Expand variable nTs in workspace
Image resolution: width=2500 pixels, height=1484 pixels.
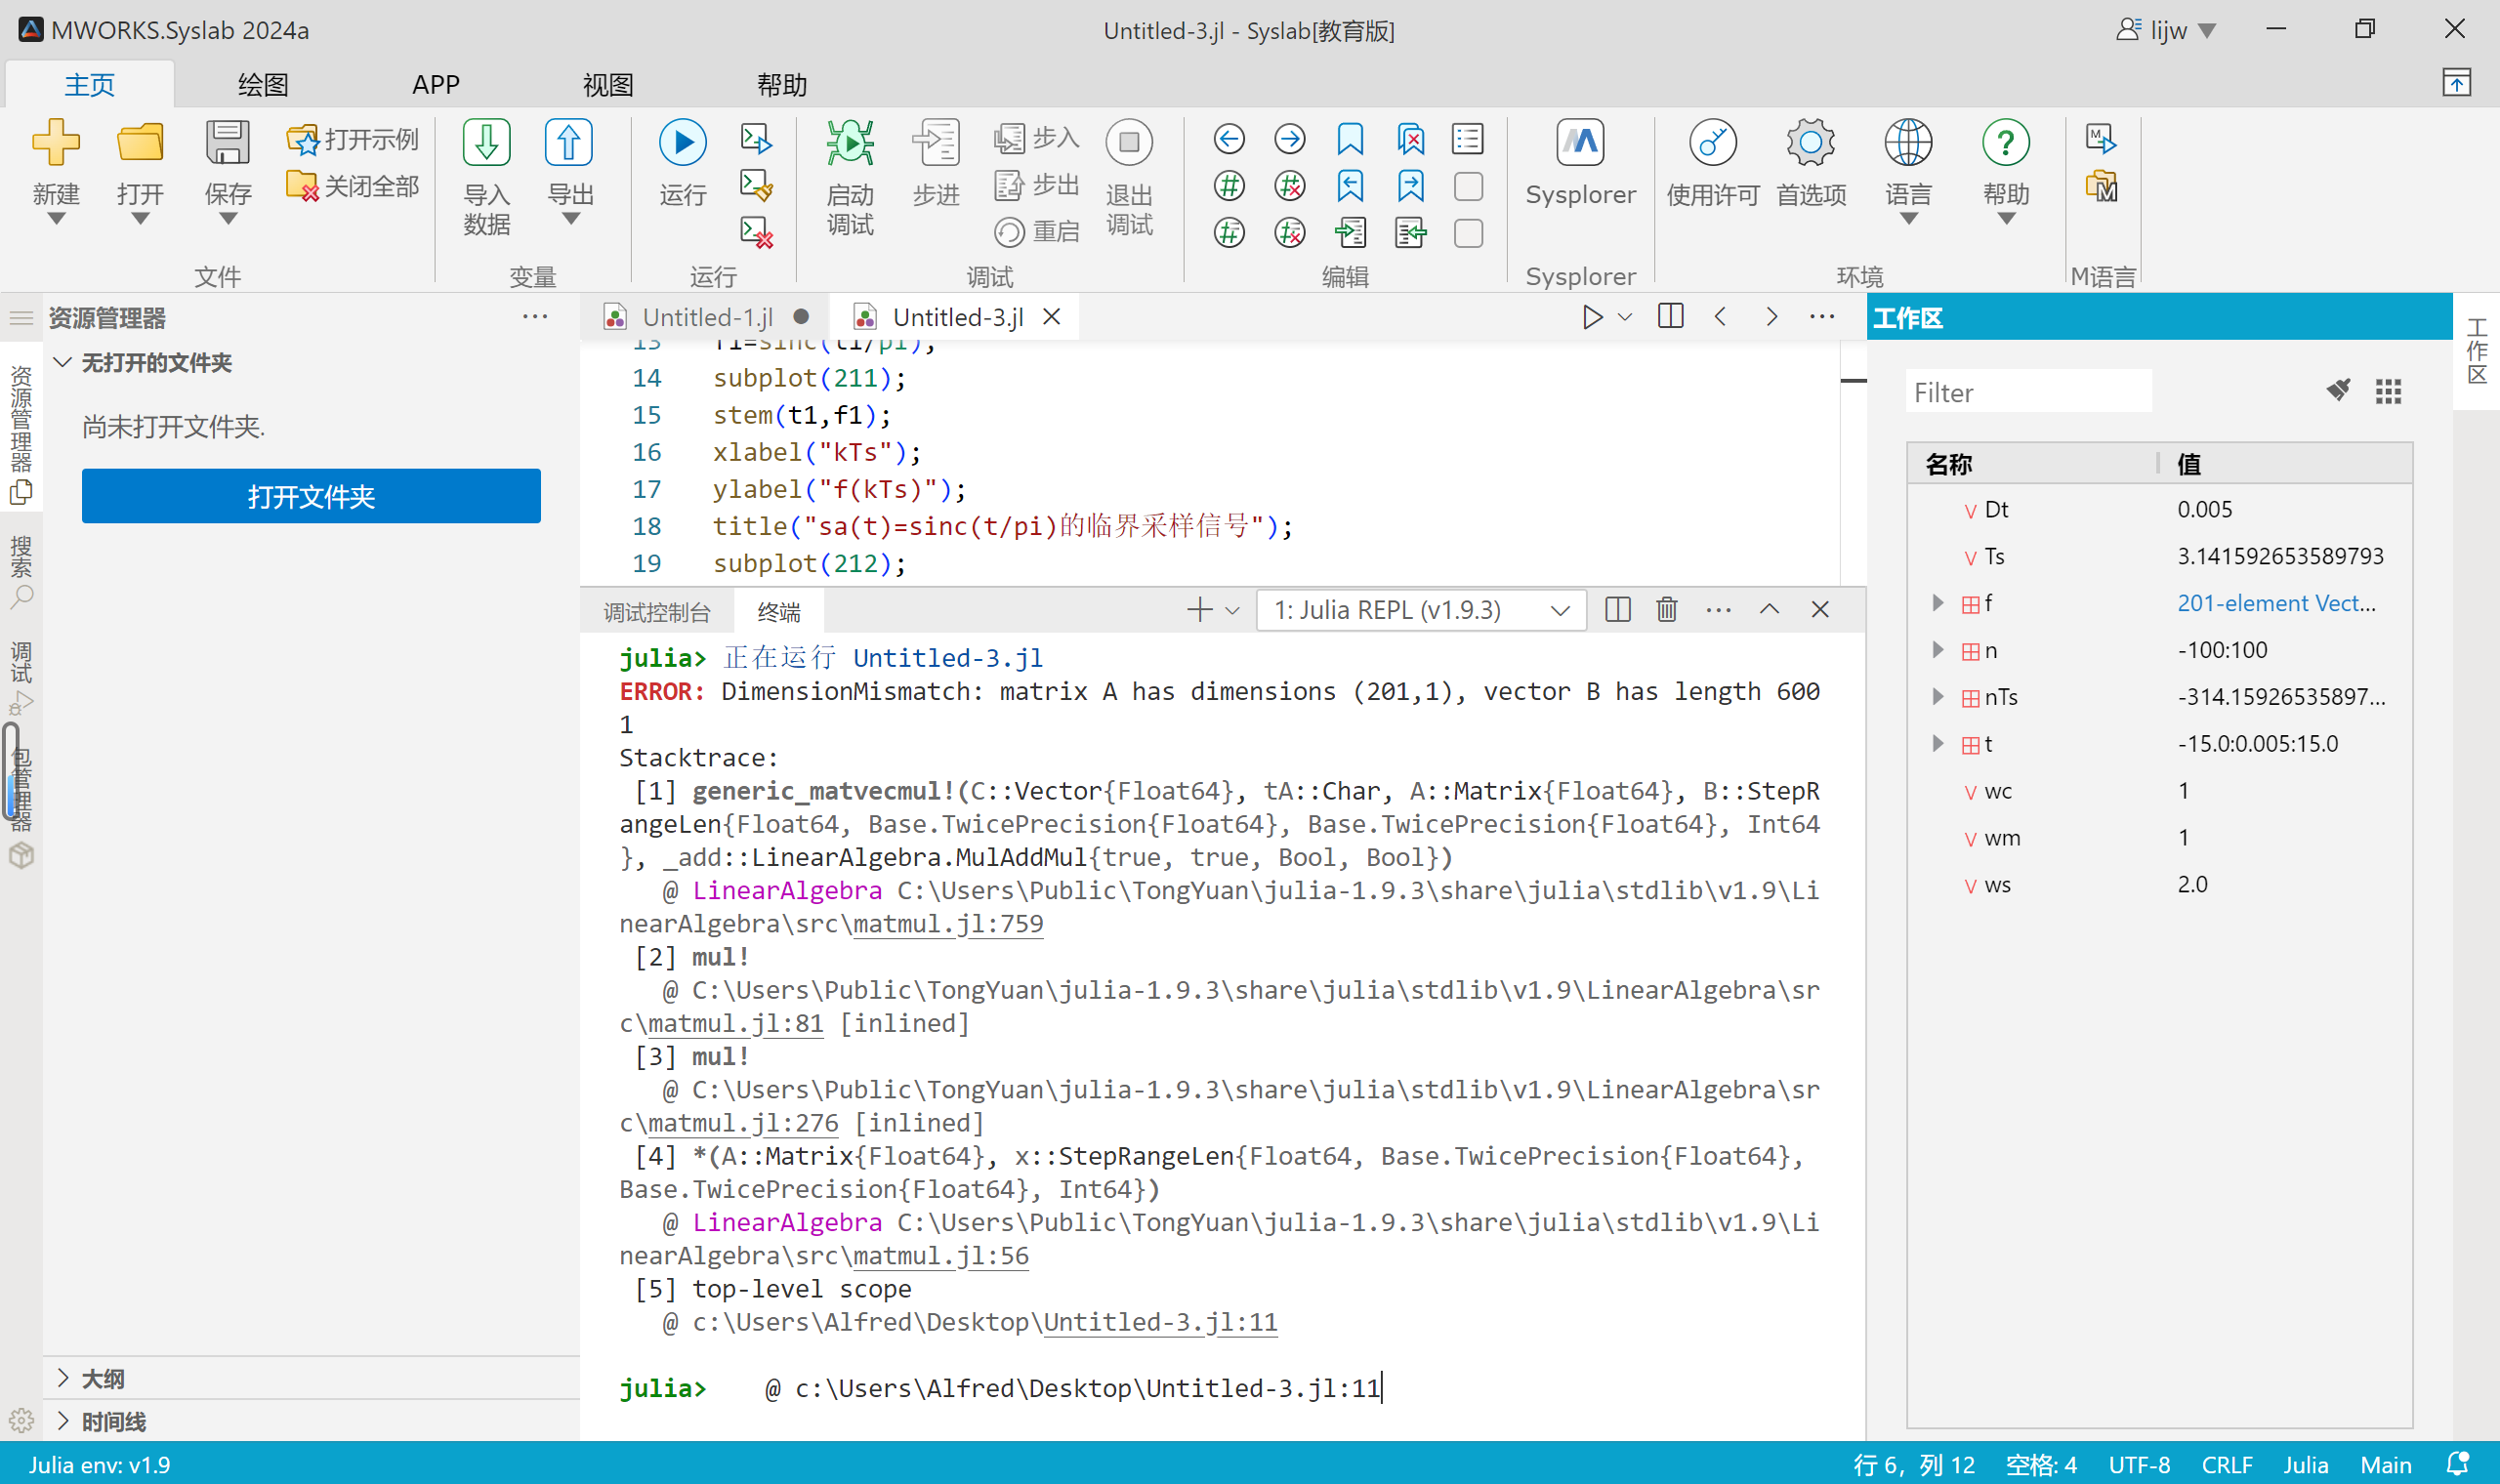1937,697
